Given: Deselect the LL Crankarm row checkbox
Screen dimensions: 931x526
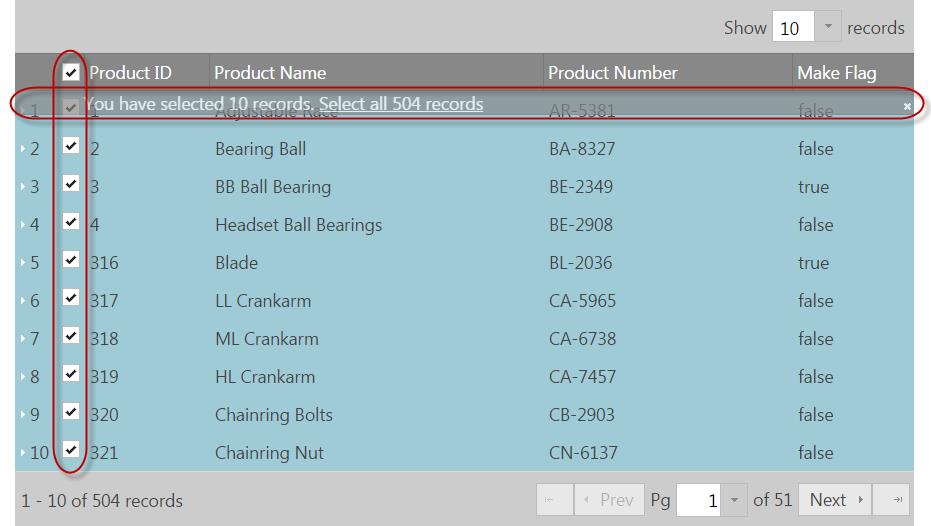Looking at the screenshot, I should tap(71, 298).
